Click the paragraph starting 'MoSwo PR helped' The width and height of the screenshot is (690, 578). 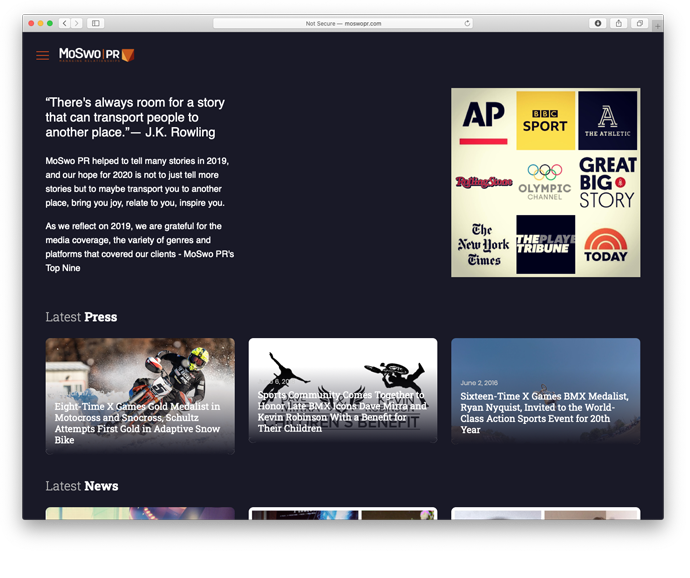[137, 182]
